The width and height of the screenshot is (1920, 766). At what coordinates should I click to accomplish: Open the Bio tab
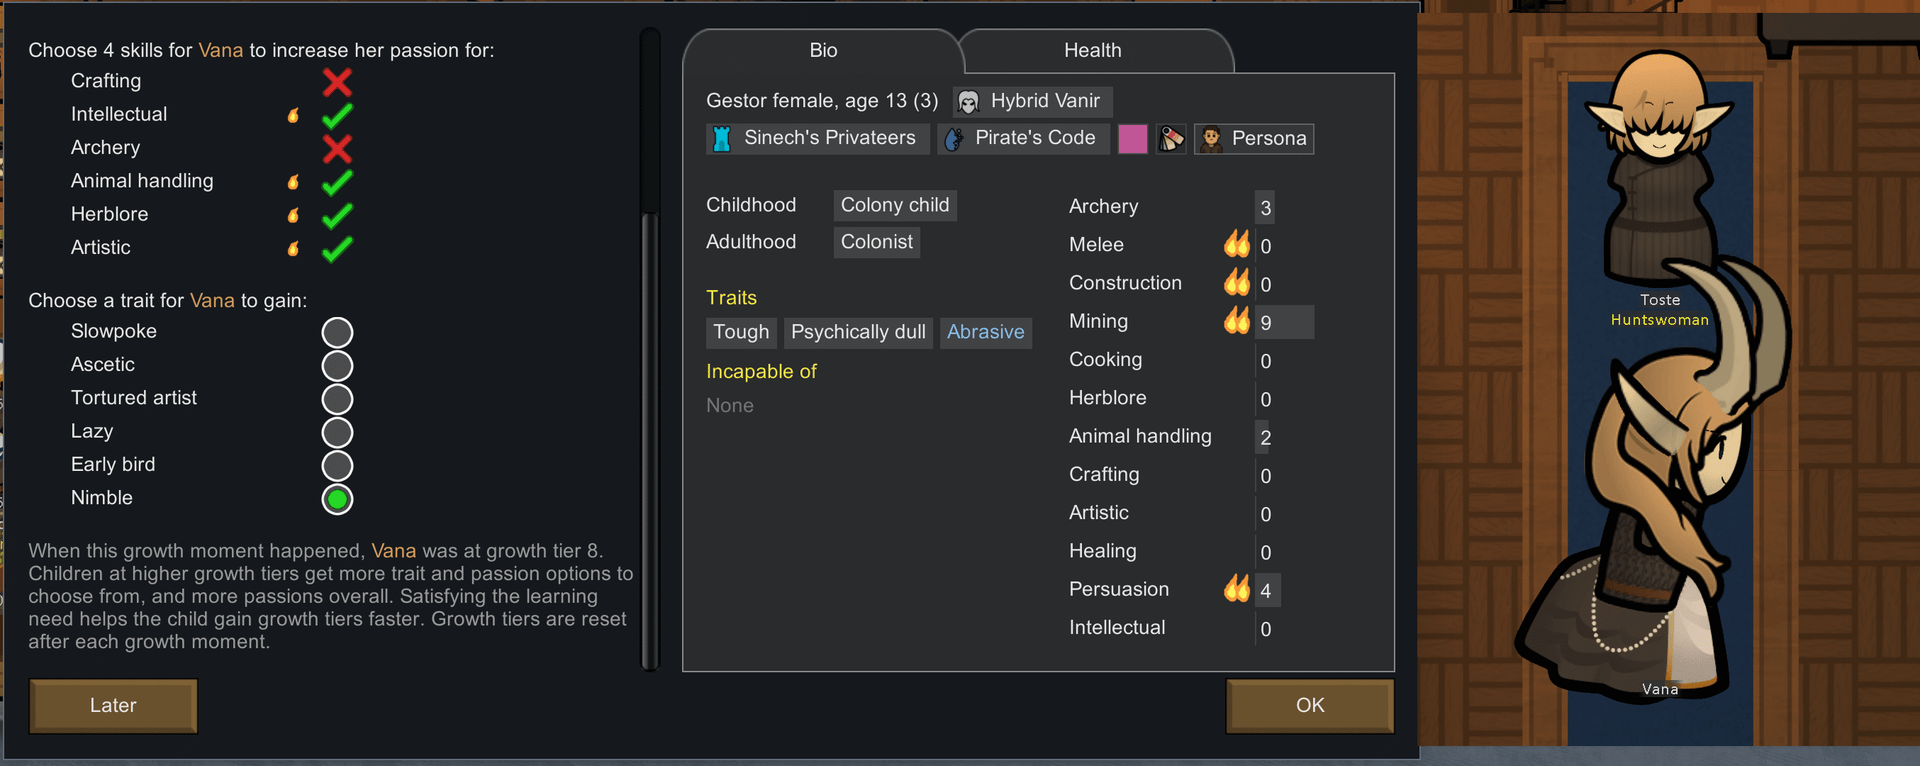pos(823,51)
